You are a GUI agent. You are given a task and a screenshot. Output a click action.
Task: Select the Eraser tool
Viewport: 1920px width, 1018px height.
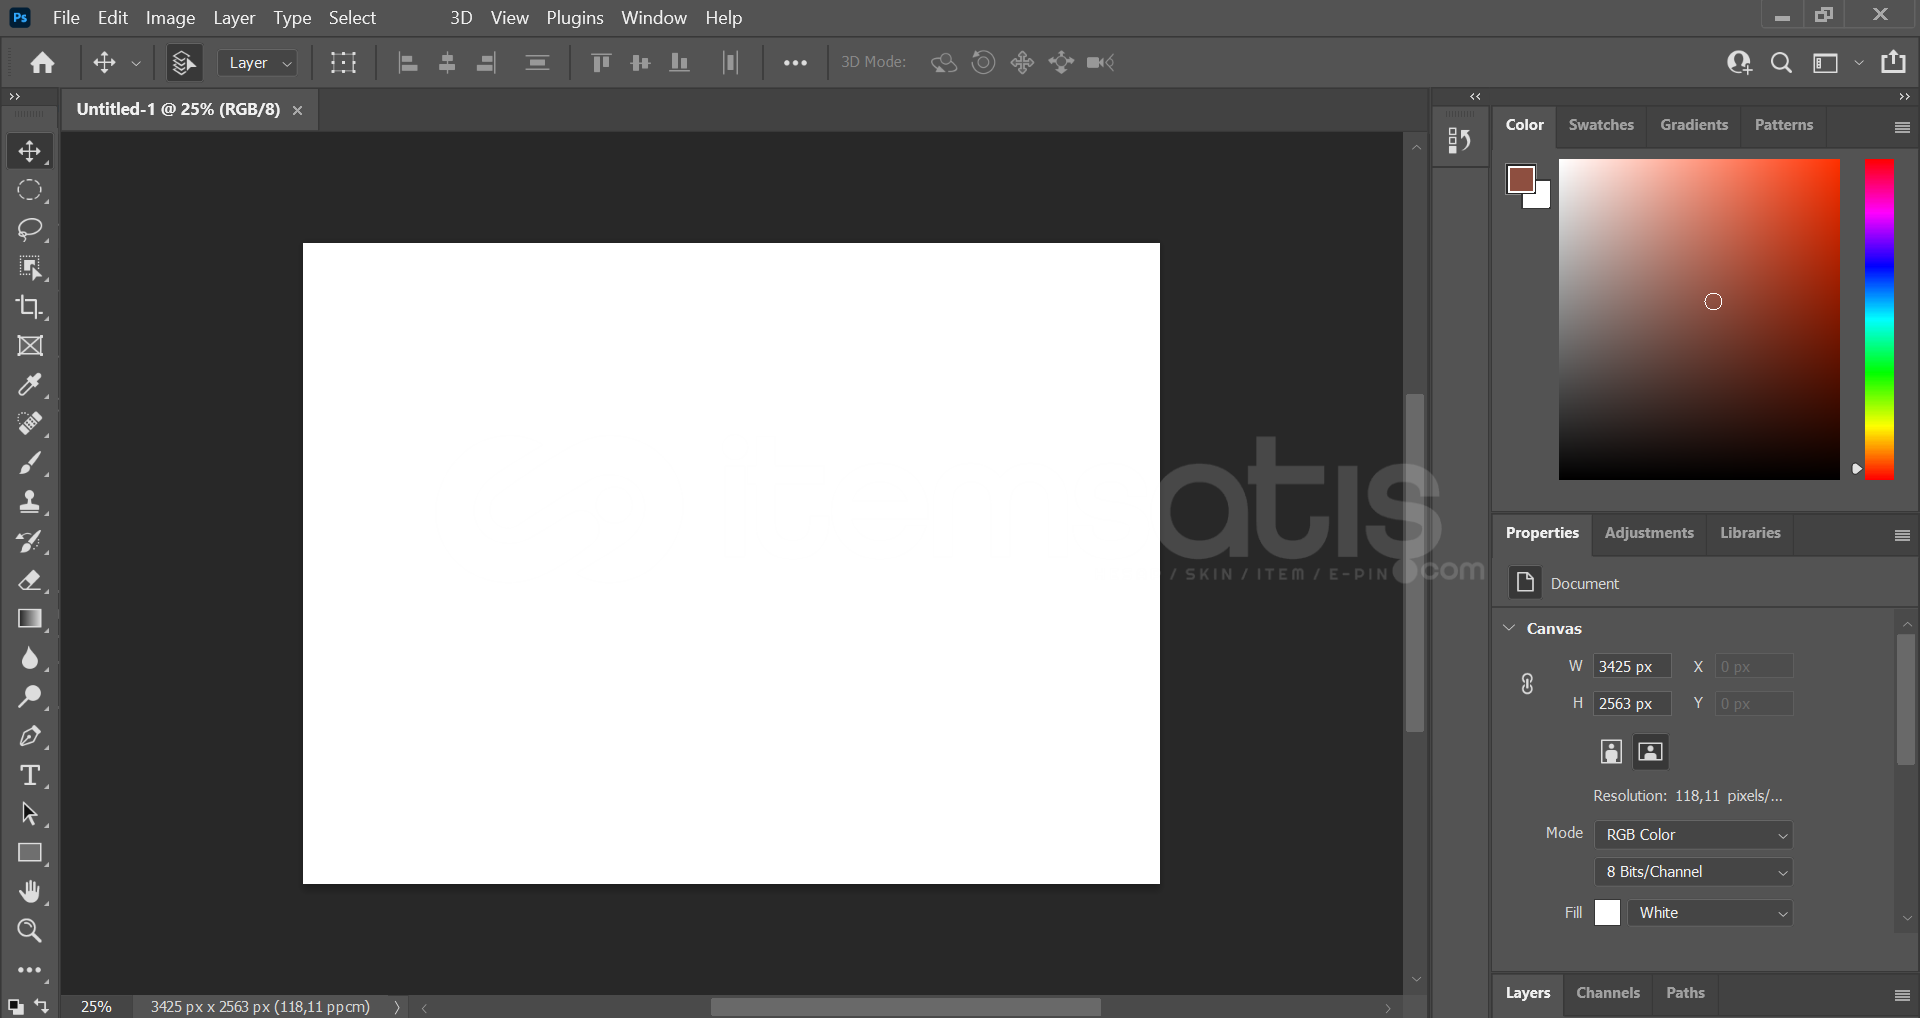[x=29, y=580]
